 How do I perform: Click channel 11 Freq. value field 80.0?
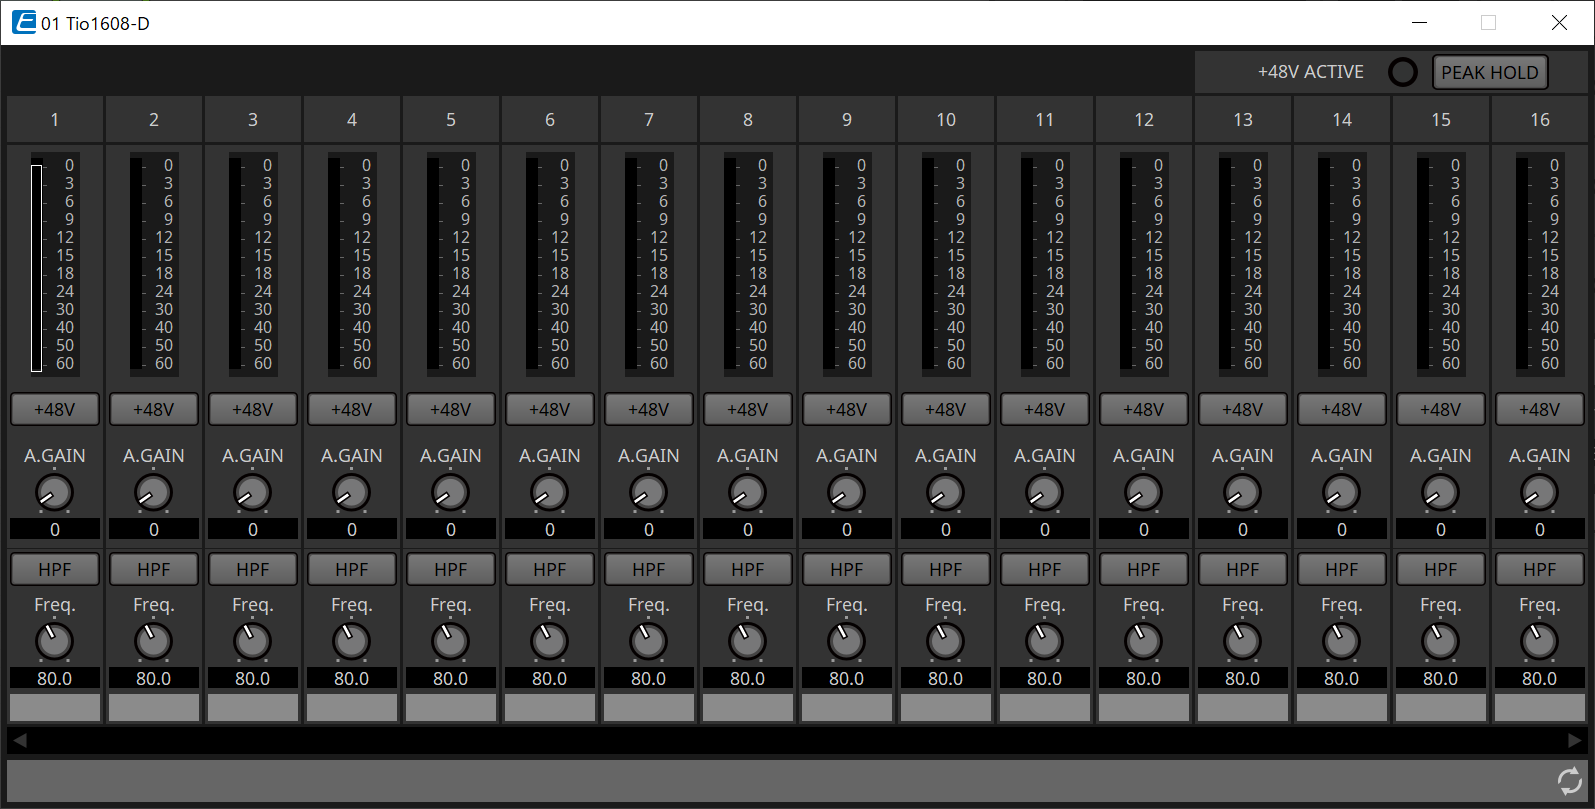(1044, 678)
